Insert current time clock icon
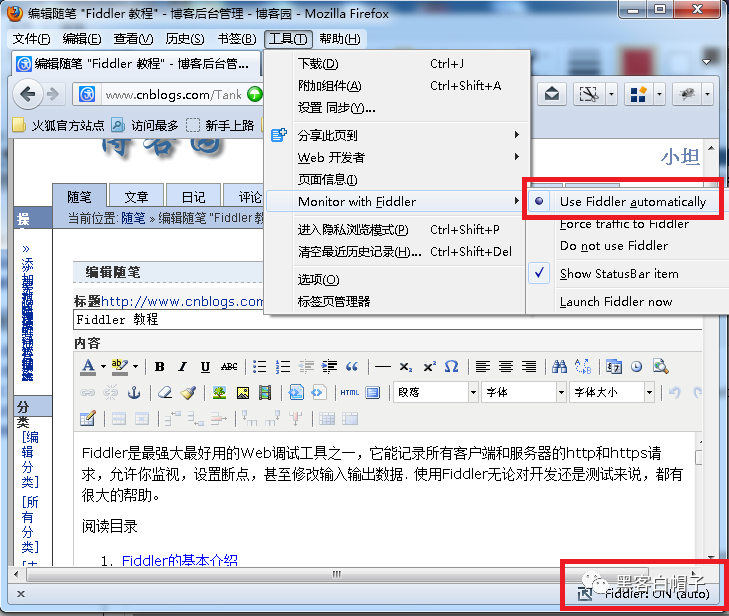This screenshot has width=729, height=616. coord(636,367)
